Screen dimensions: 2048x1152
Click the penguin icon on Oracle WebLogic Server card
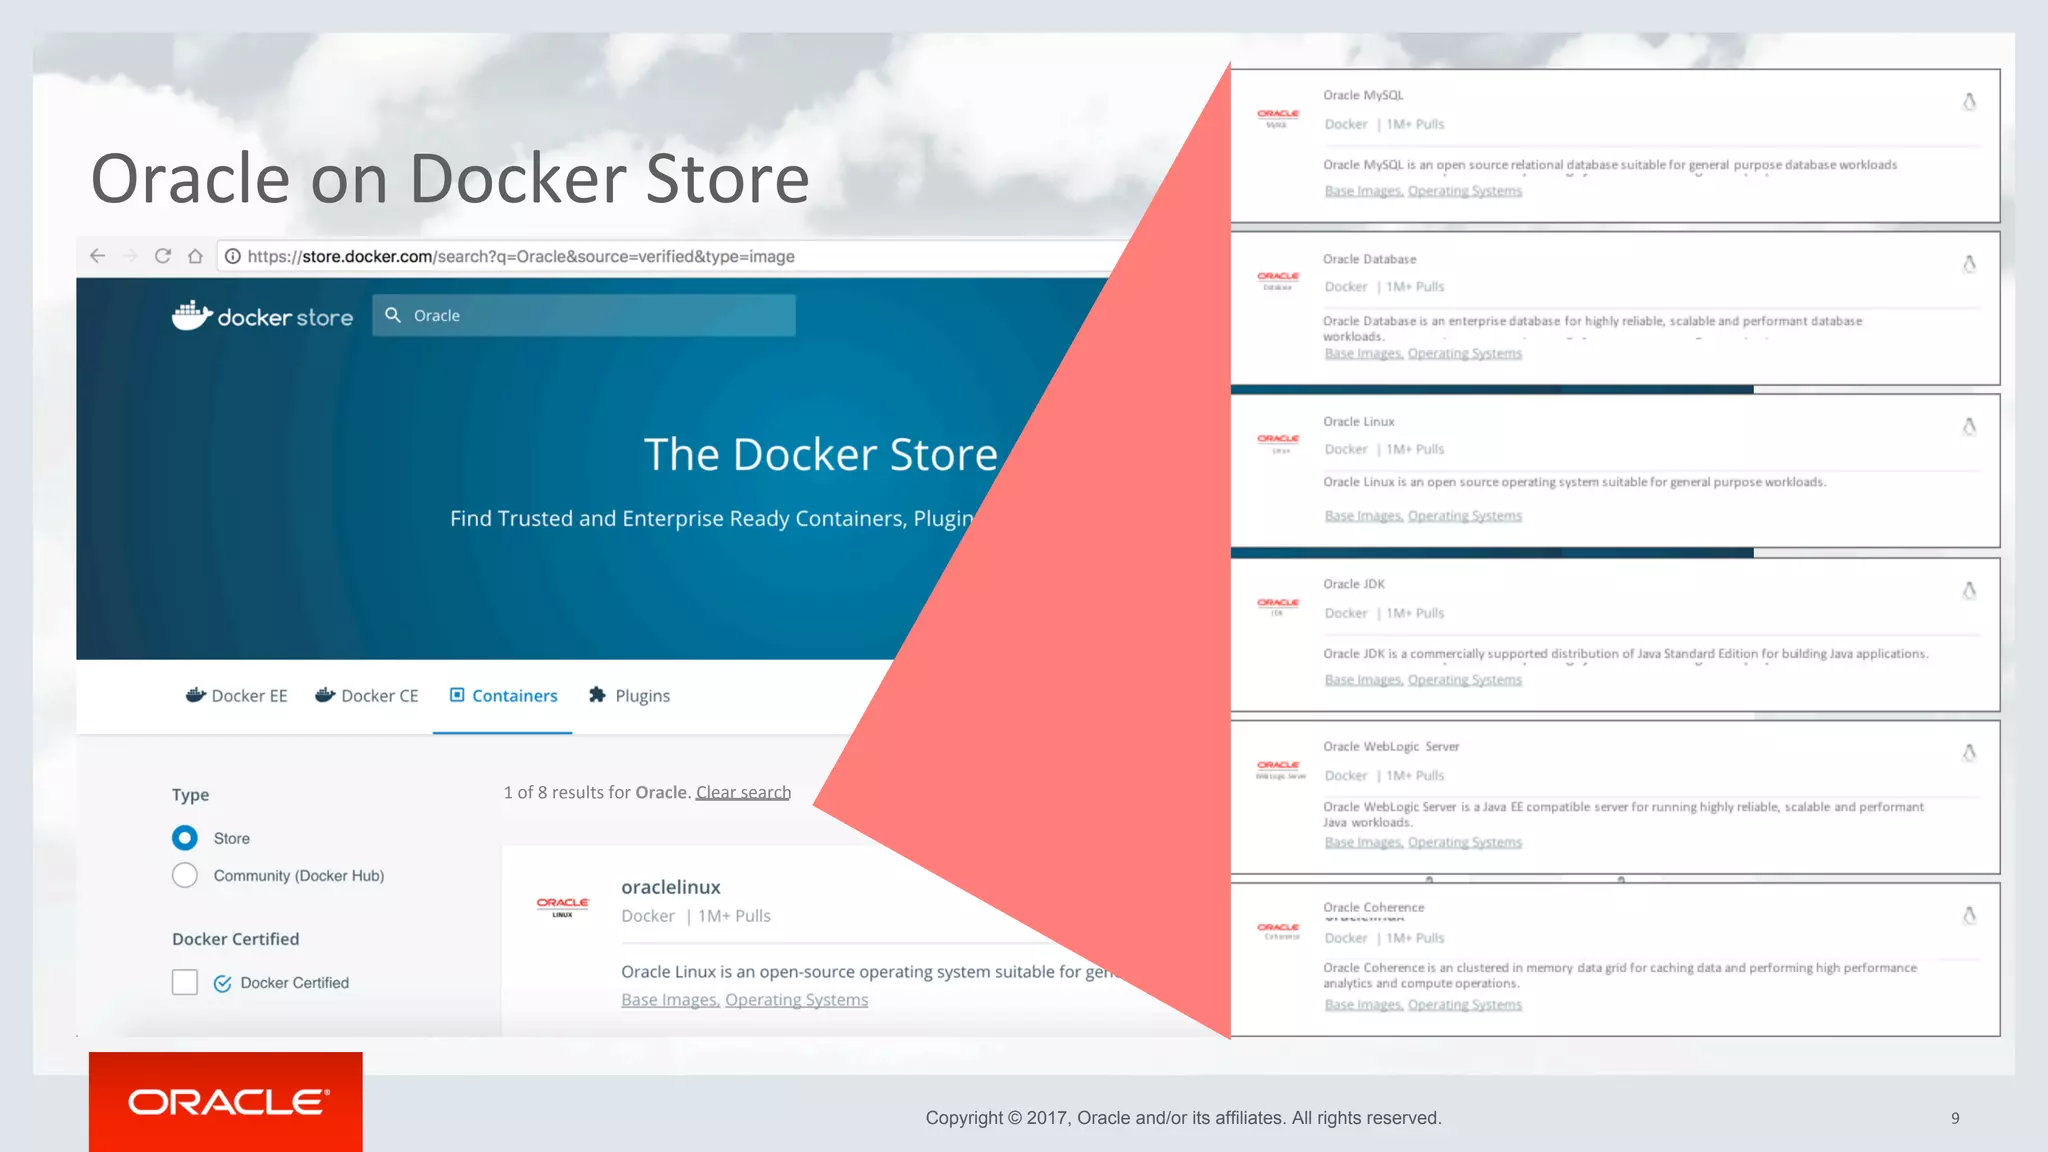click(x=1969, y=753)
